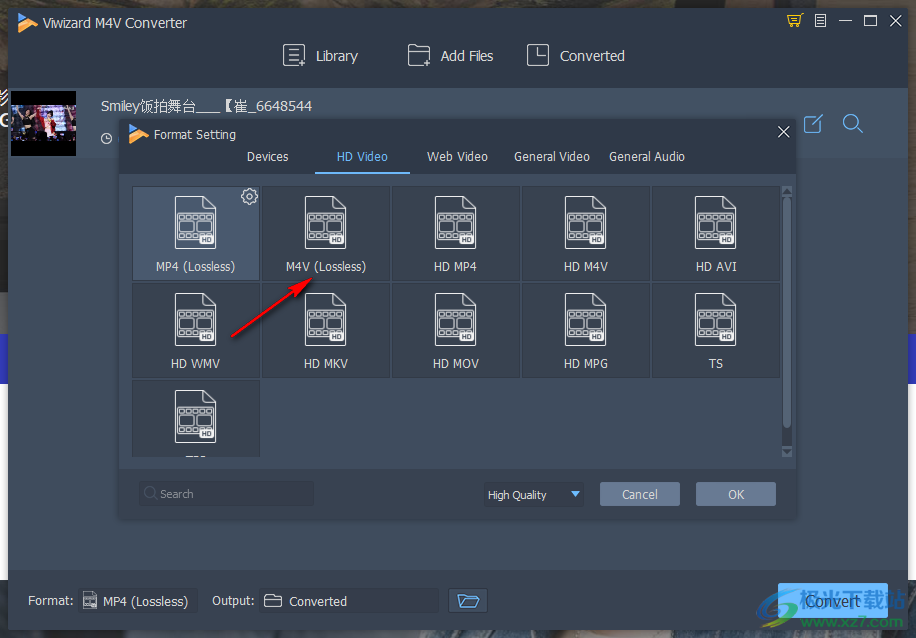
Task: Click the shopping cart icon
Action: point(794,21)
